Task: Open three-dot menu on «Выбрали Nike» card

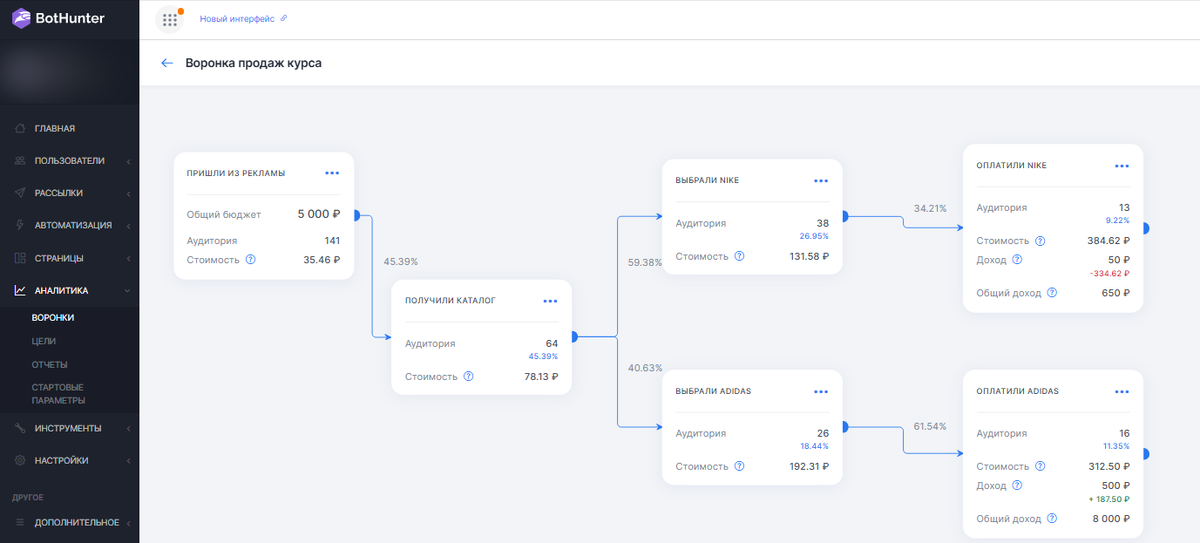Action: pyautogui.click(x=821, y=180)
